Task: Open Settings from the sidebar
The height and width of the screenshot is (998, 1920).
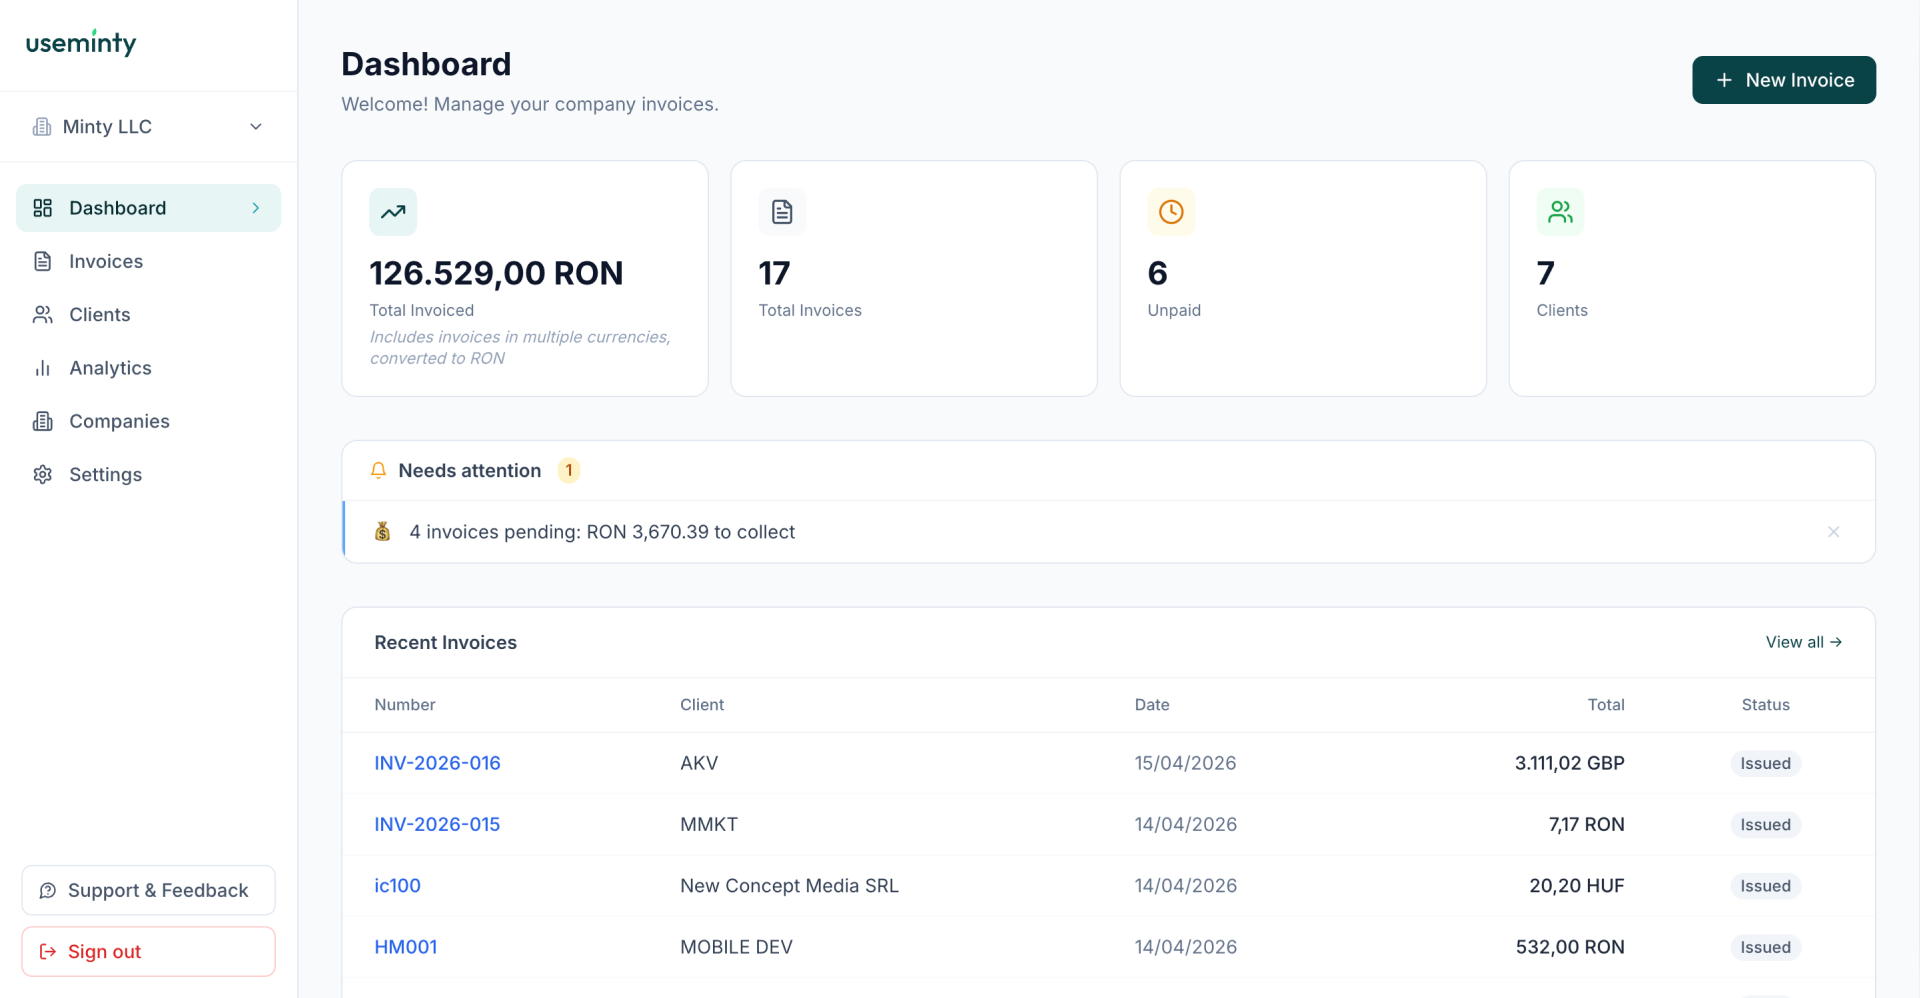Action: coord(105,475)
